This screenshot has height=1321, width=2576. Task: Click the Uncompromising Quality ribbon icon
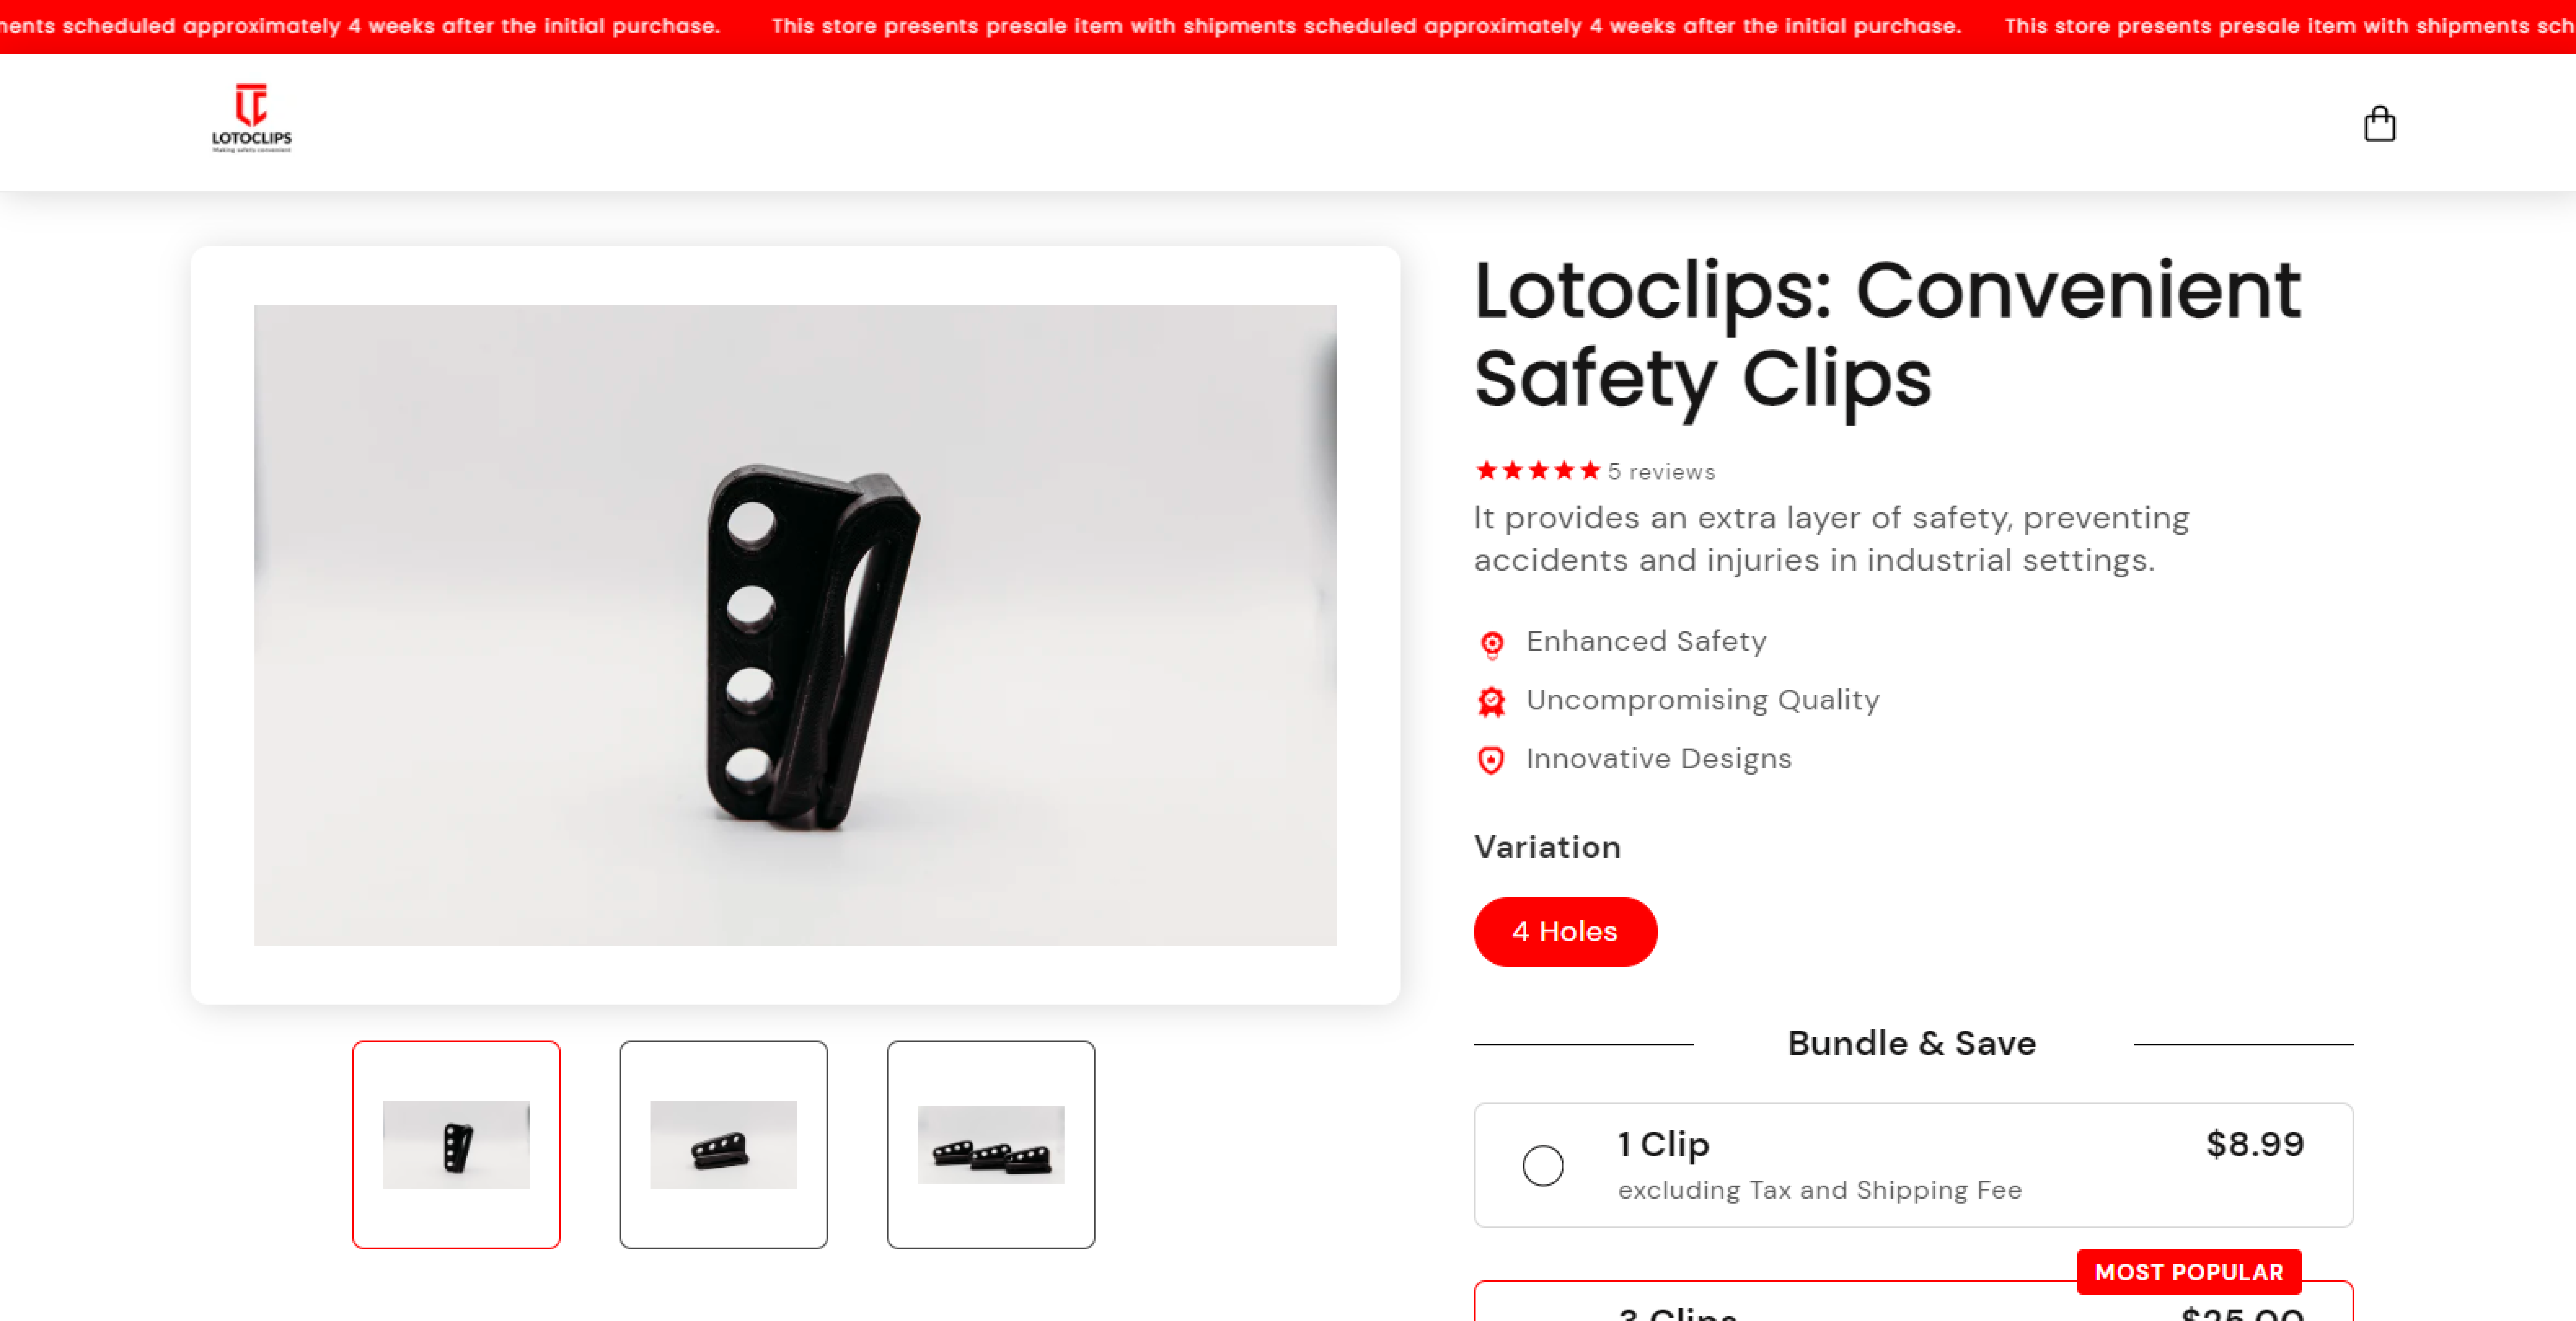(1491, 702)
